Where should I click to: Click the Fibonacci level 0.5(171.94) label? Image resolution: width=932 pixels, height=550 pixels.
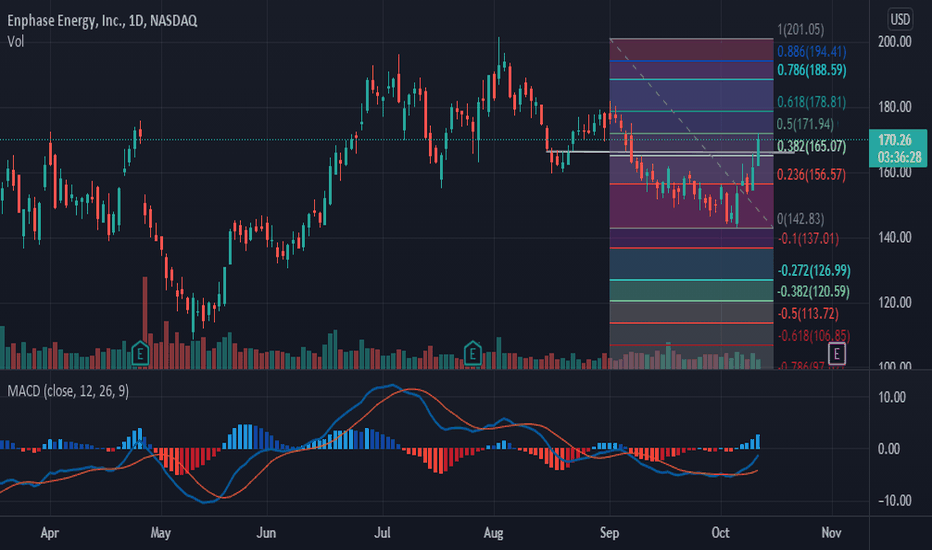pos(805,124)
